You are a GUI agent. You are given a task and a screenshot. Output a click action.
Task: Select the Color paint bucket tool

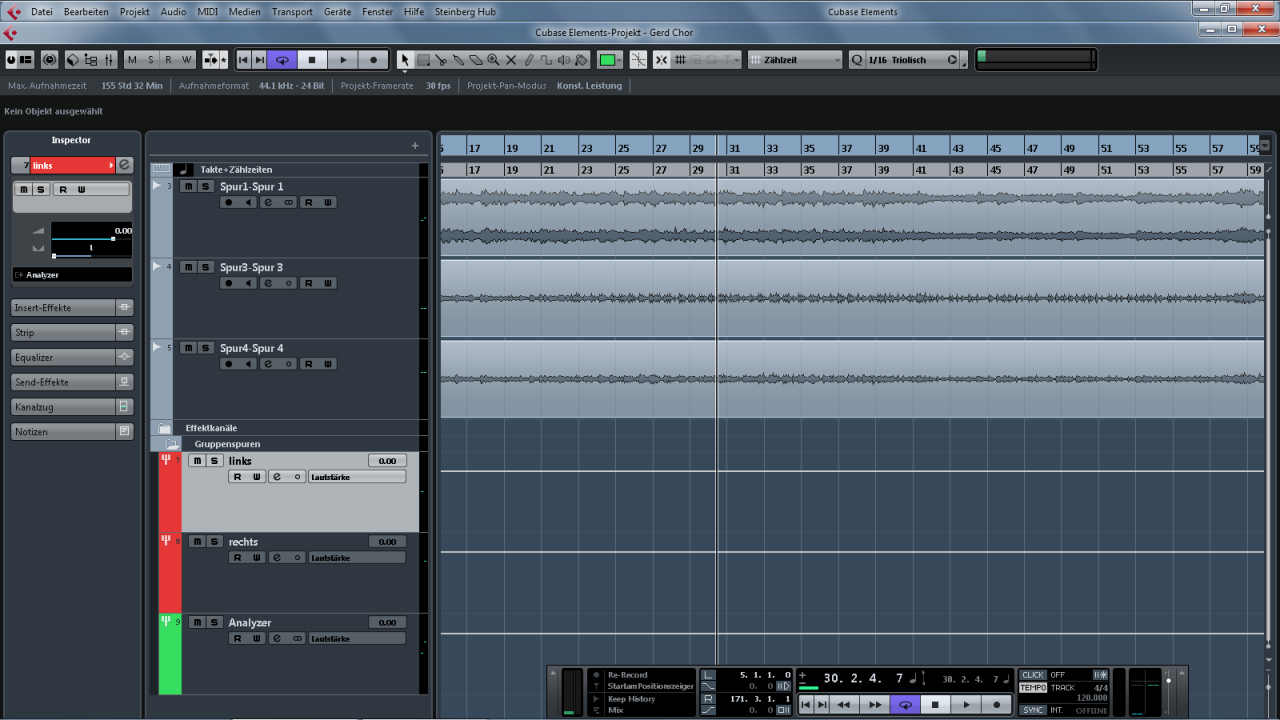[581, 60]
